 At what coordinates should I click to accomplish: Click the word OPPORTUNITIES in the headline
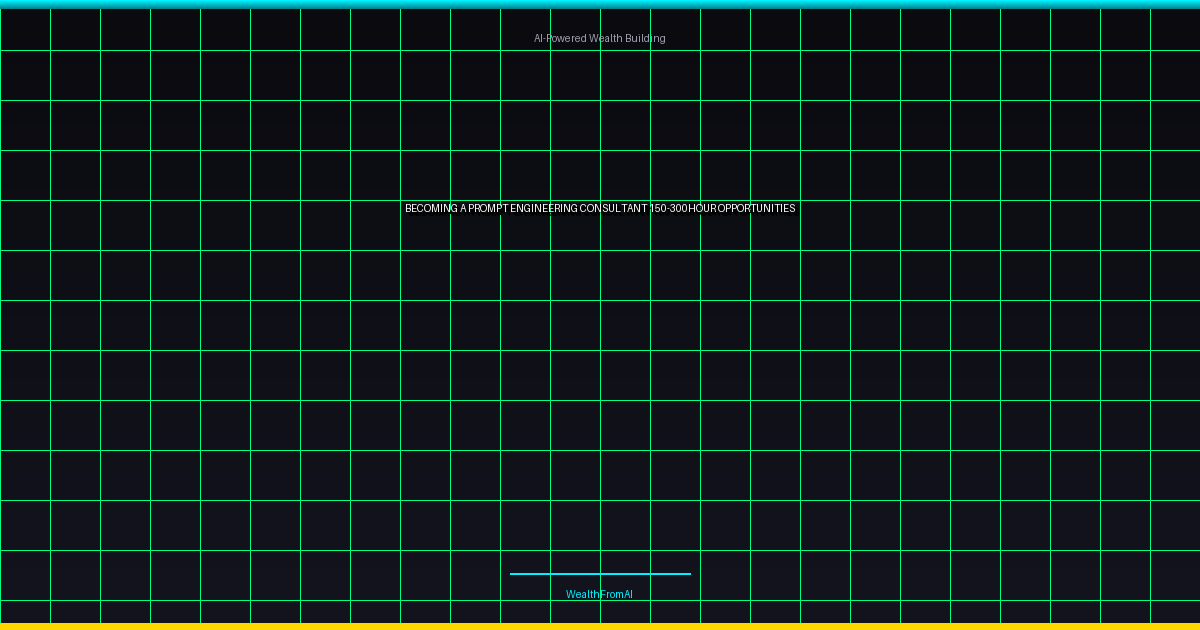pos(756,209)
